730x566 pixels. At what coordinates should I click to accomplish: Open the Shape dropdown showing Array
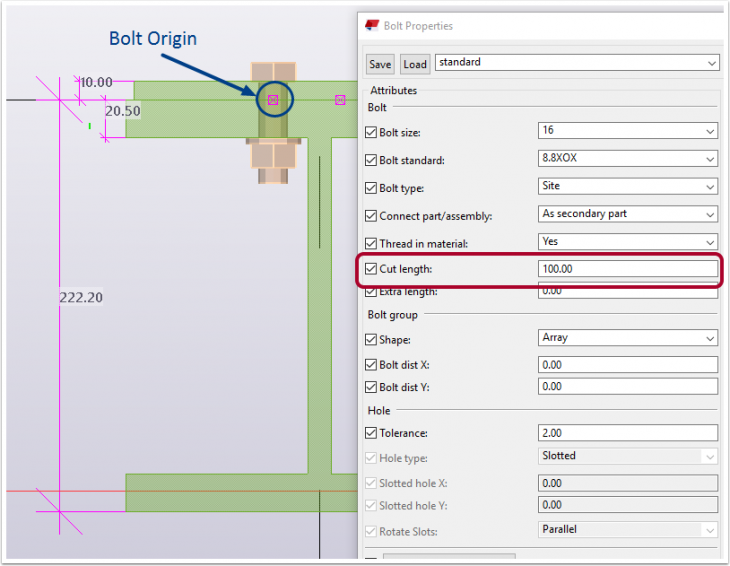(628, 337)
